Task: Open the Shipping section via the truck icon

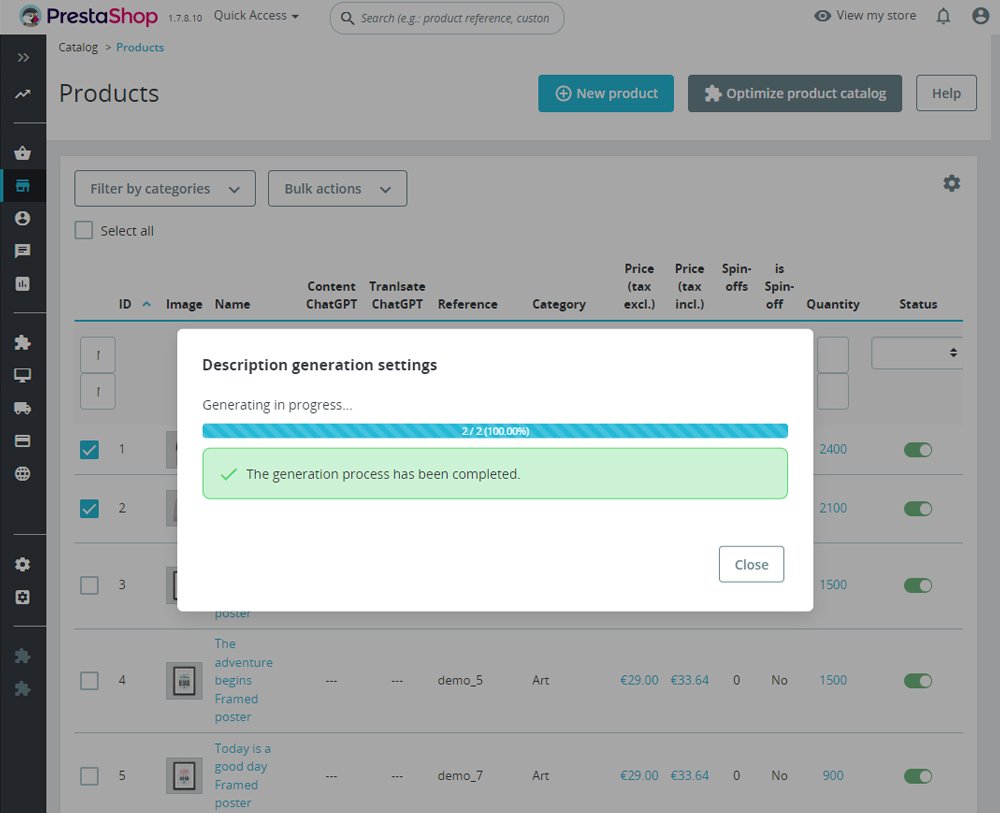Action: tap(22, 408)
